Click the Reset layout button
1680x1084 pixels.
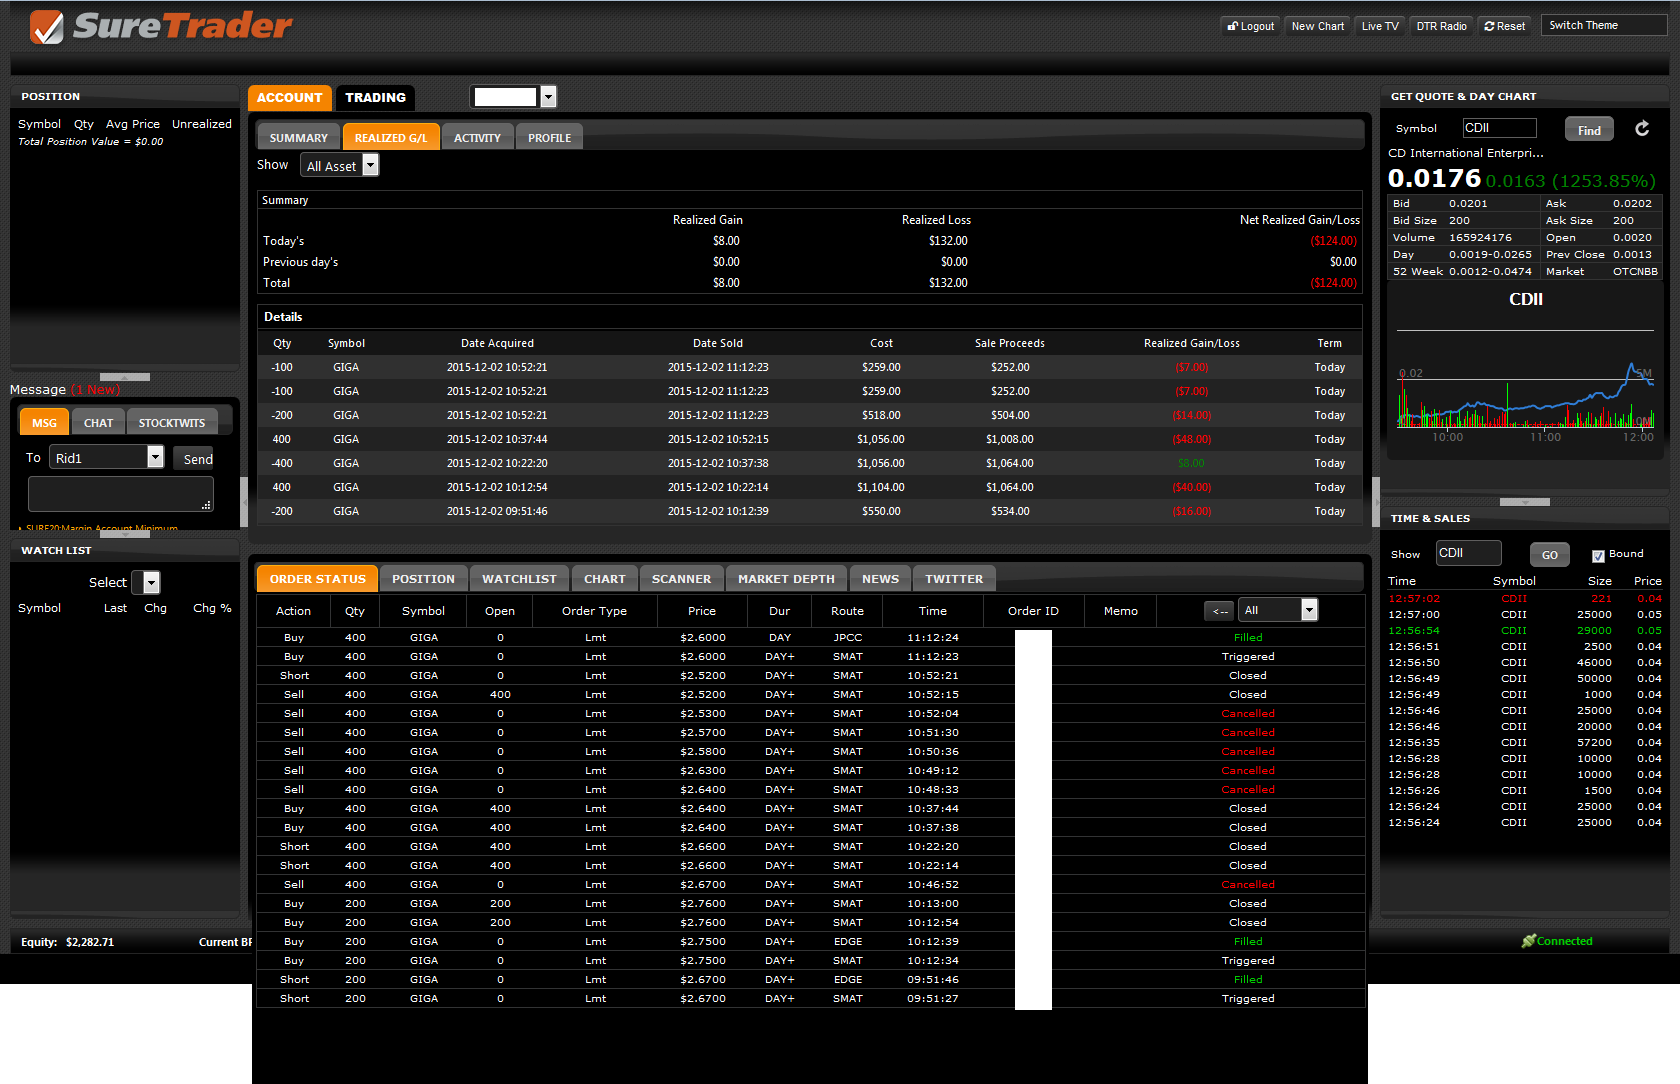[1505, 26]
